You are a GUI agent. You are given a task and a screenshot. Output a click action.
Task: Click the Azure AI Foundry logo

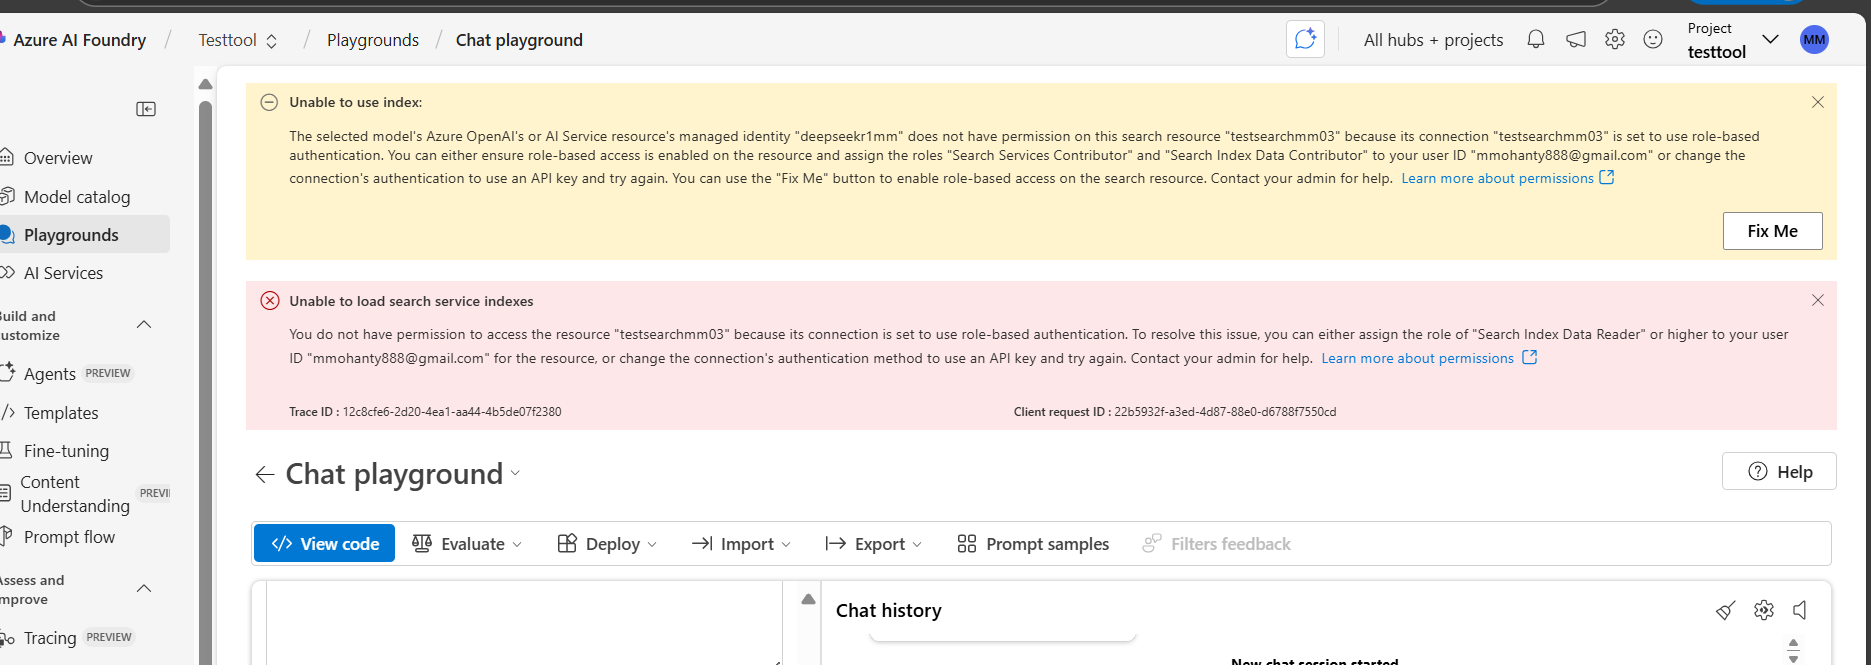point(73,40)
